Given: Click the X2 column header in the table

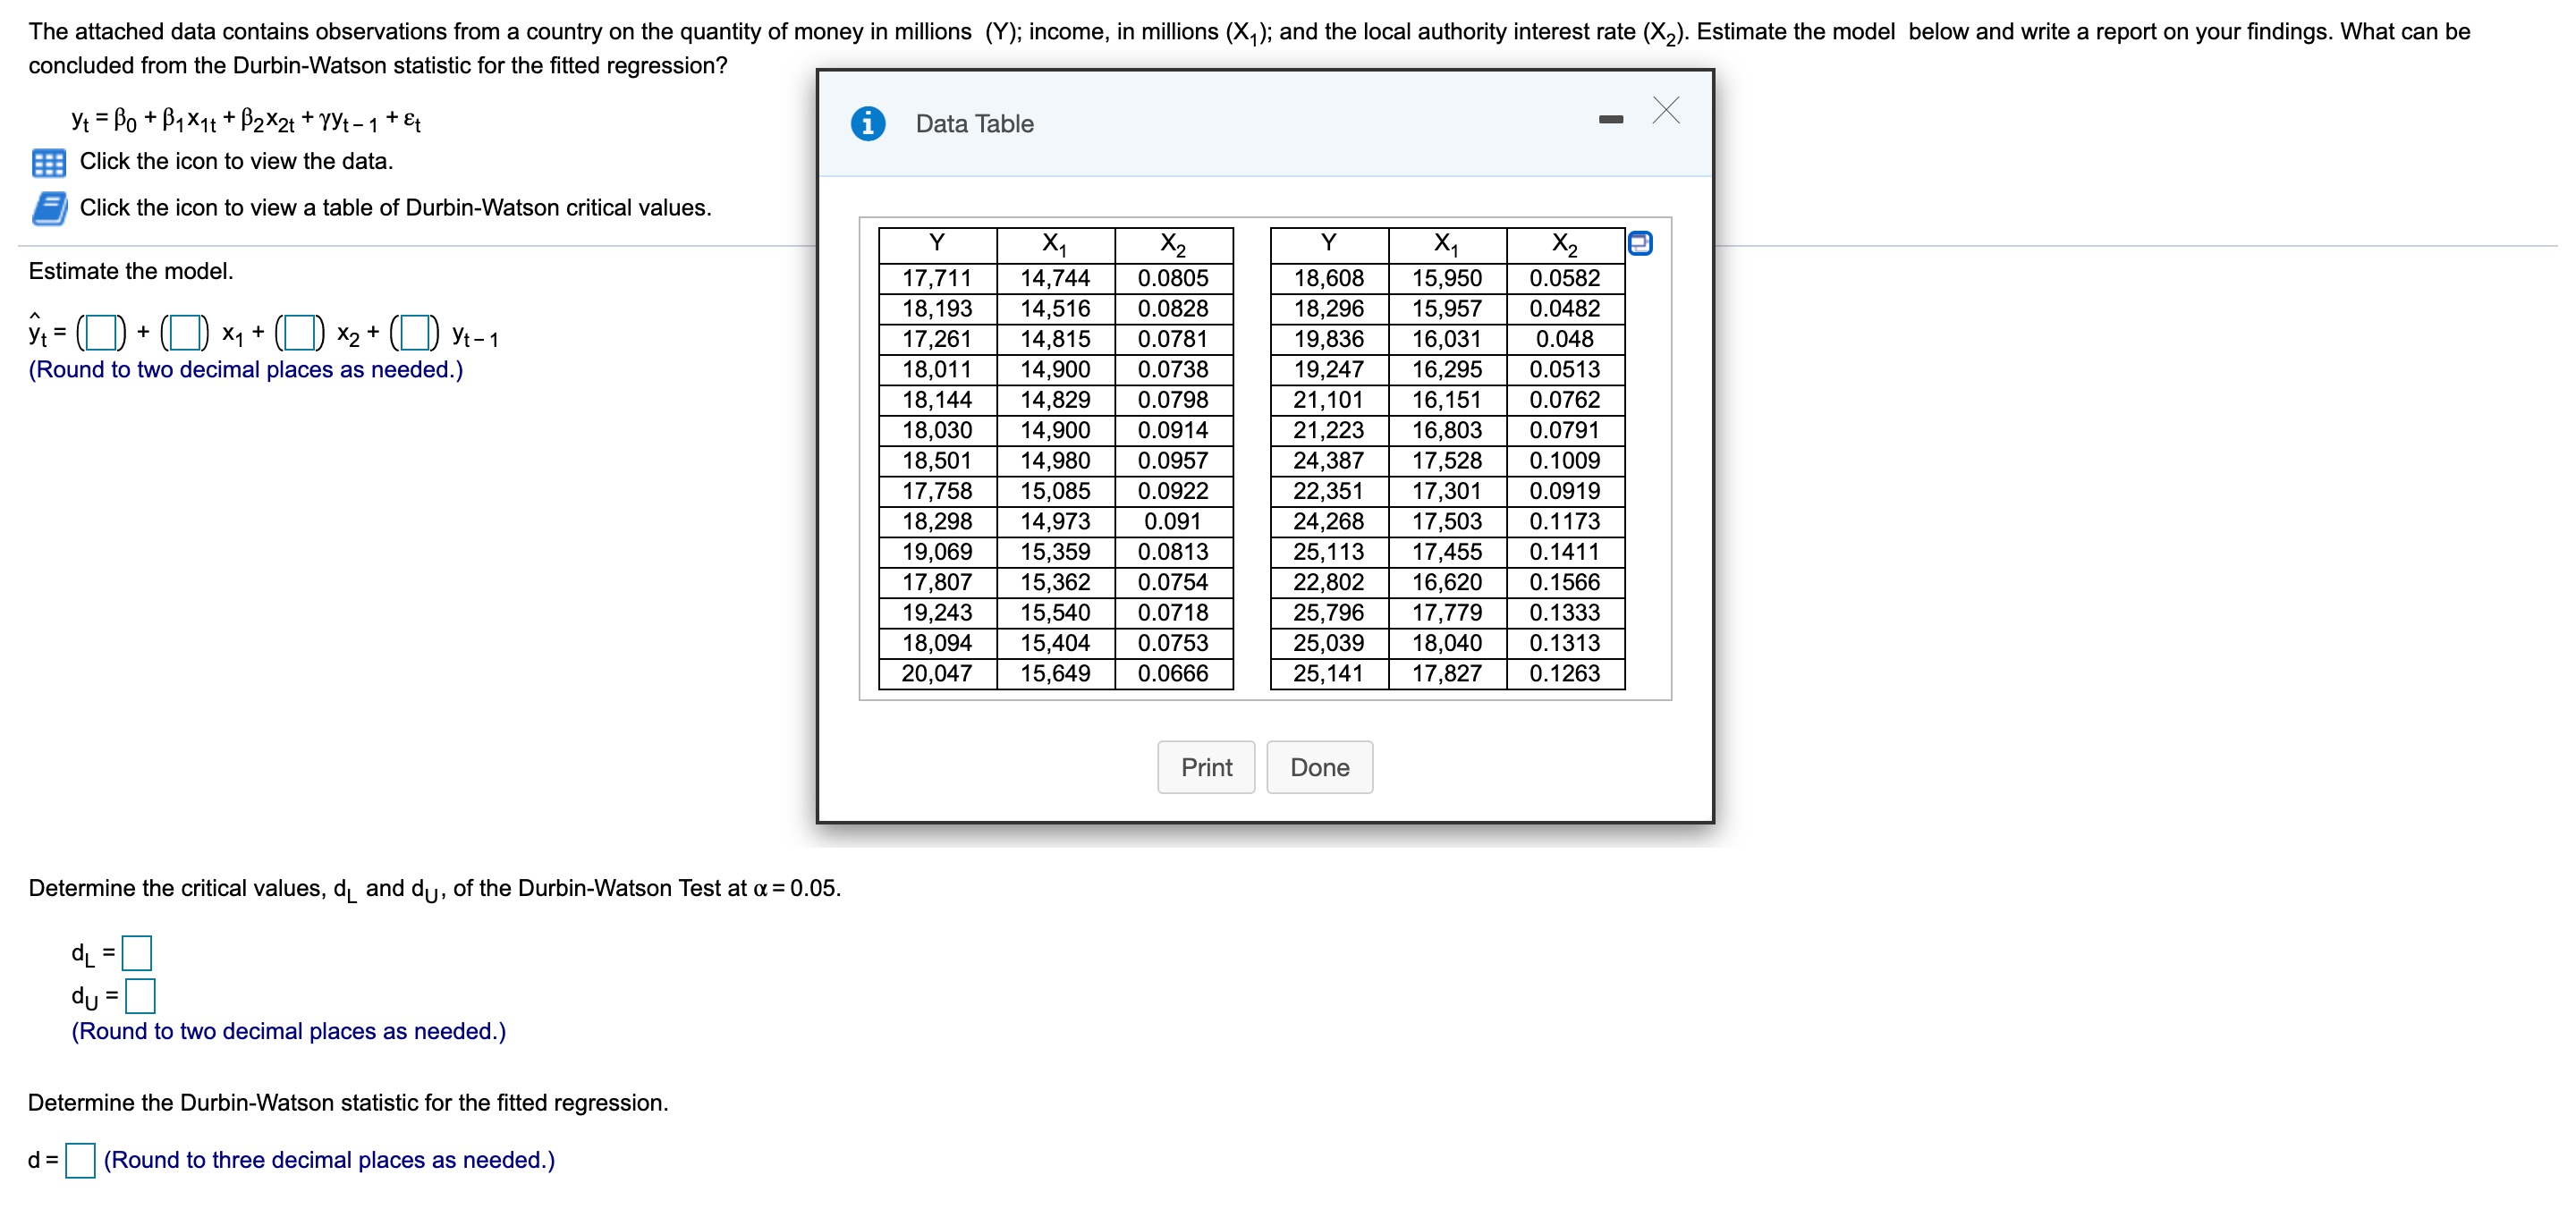Looking at the screenshot, I should tap(1171, 243).
